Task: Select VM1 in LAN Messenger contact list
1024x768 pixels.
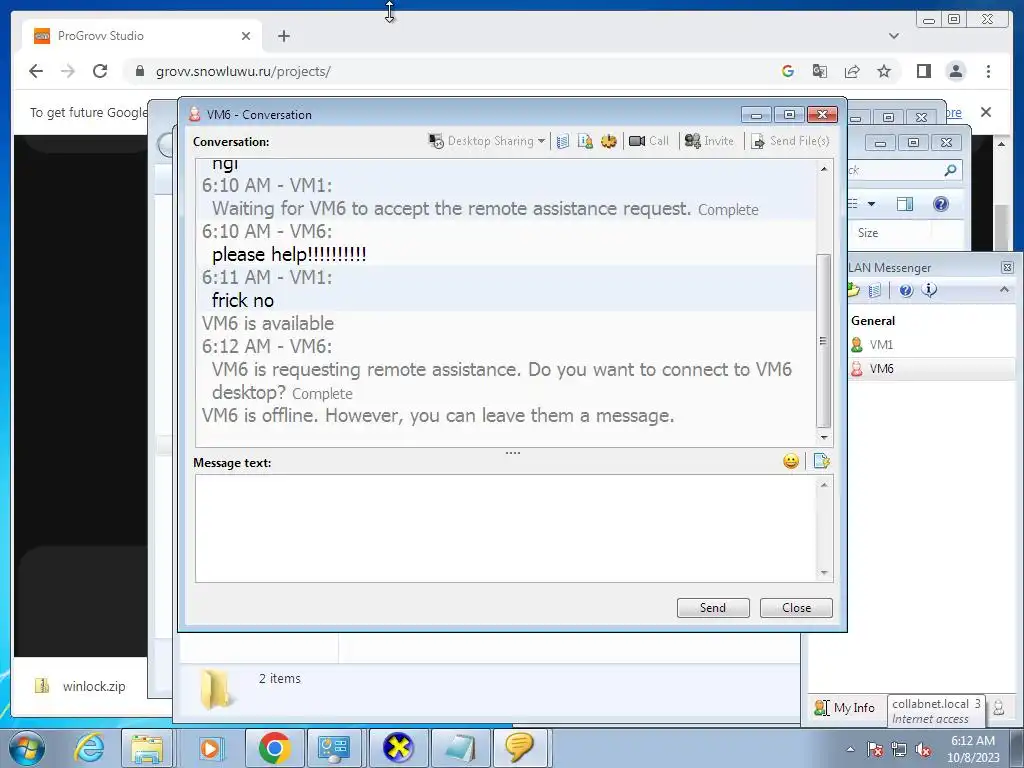Action: pos(881,345)
